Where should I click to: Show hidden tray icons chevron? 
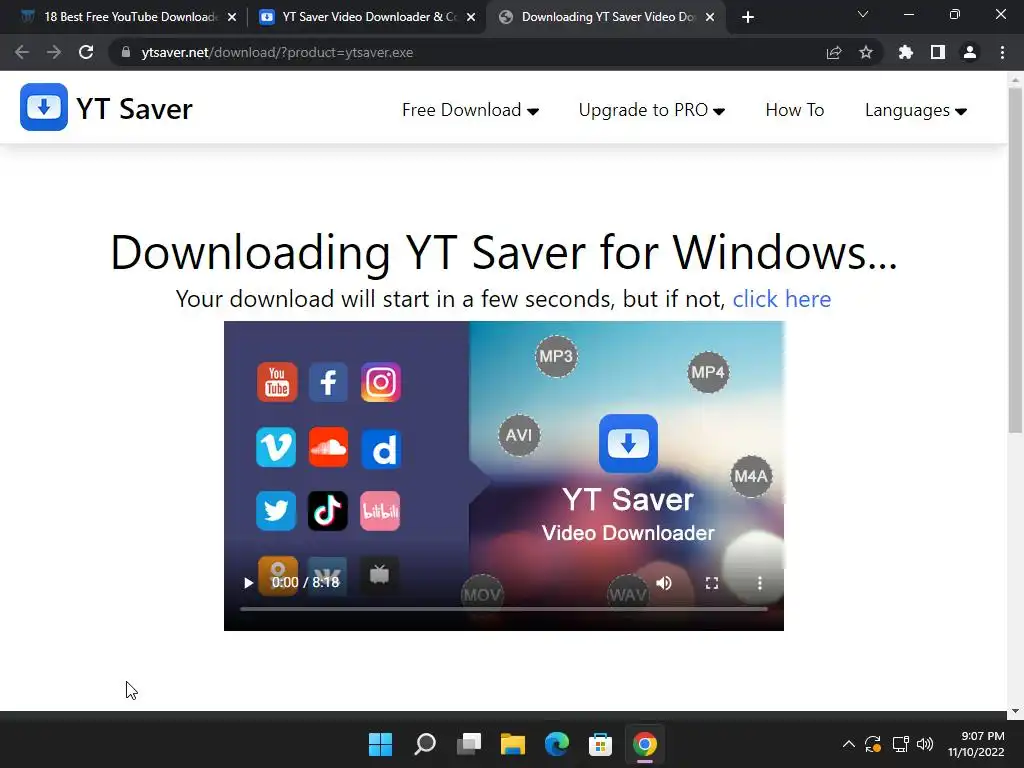click(x=848, y=744)
